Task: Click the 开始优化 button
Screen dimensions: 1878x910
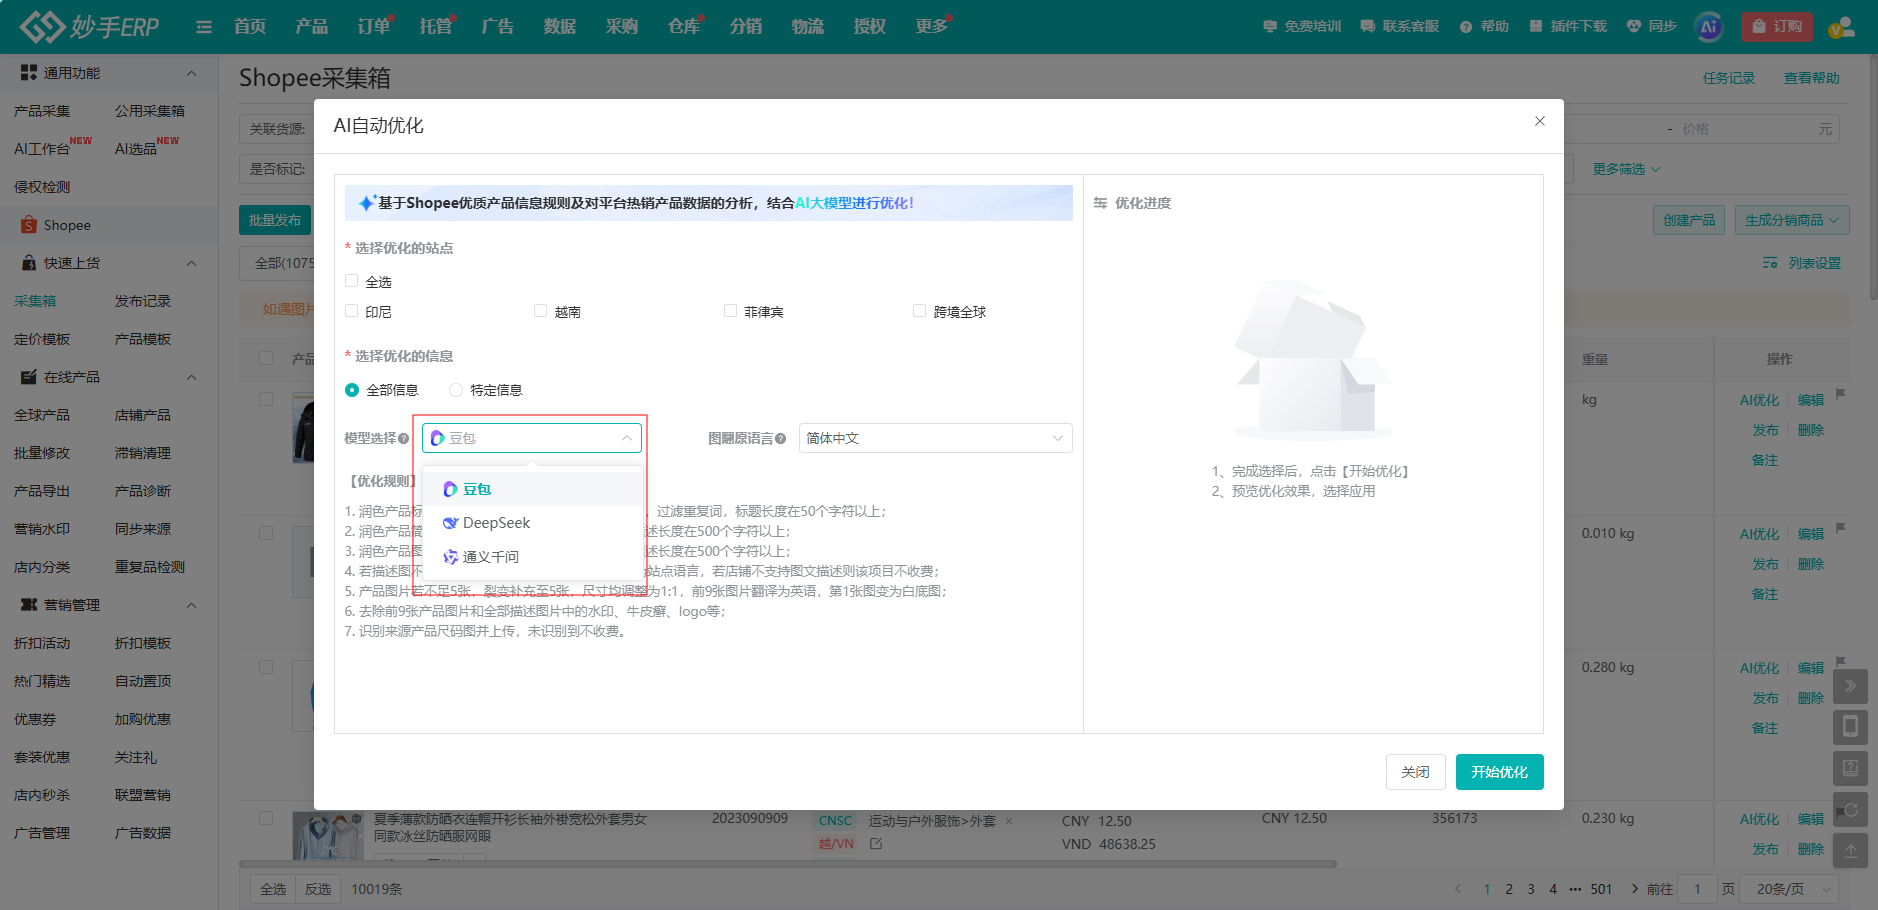Action: tap(1499, 772)
